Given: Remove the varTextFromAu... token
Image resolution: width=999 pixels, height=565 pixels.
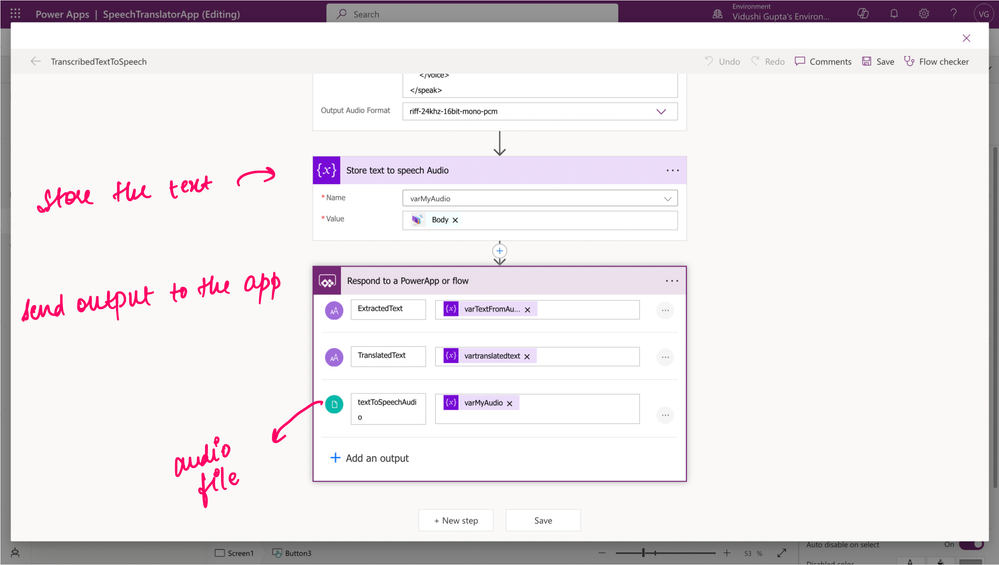Looking at the screenshot, I should coord(527,310).
